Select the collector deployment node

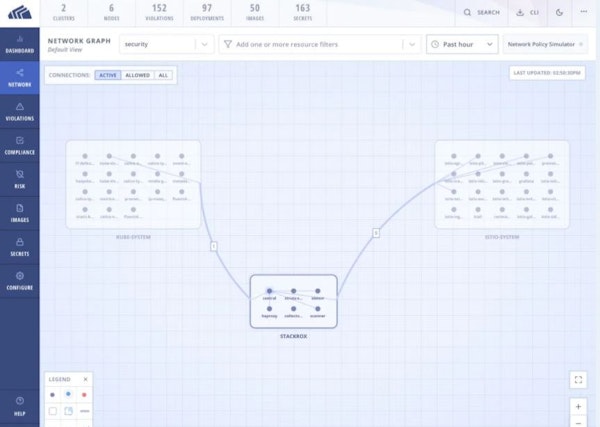pos(293,309)
